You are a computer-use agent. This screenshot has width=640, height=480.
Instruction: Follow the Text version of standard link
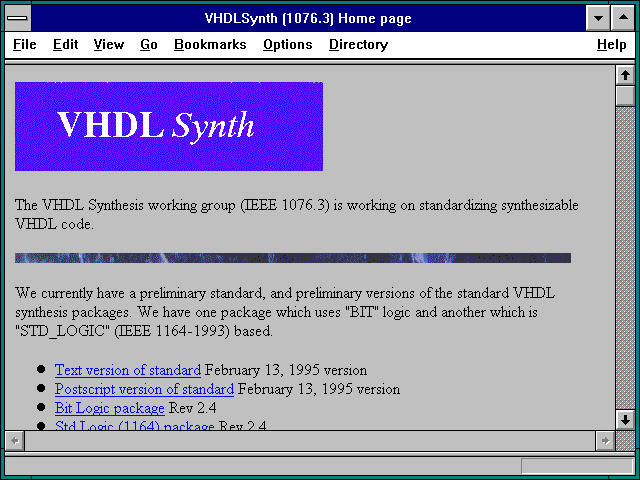coord(128,370)
